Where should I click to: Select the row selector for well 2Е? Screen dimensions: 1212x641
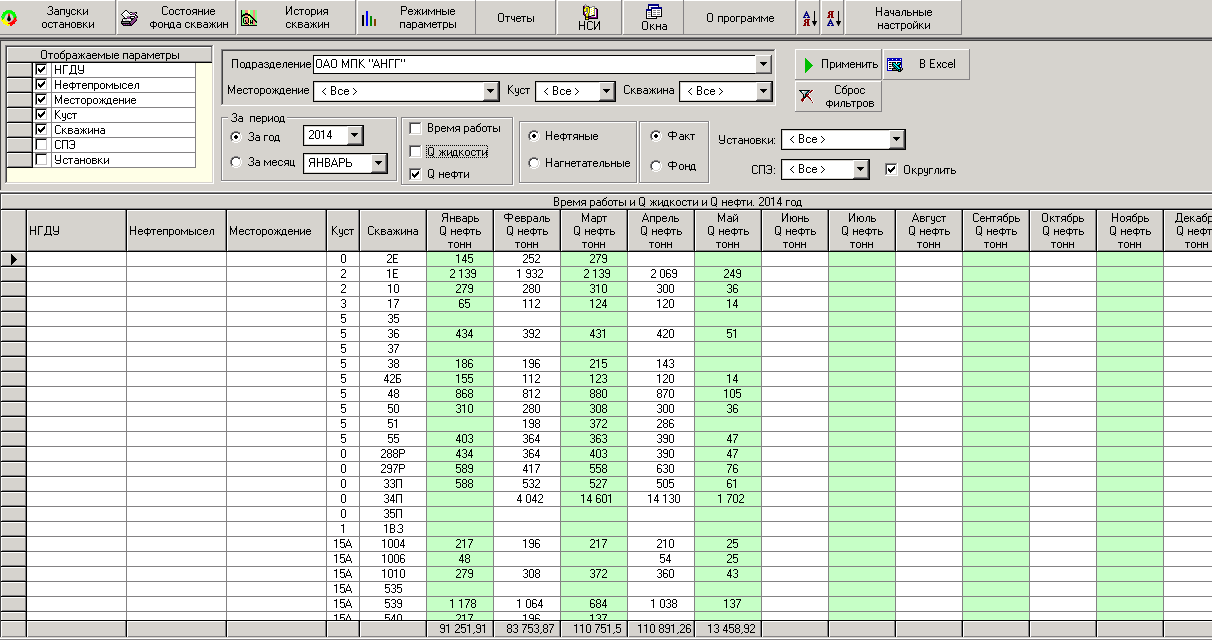point(13,259)
